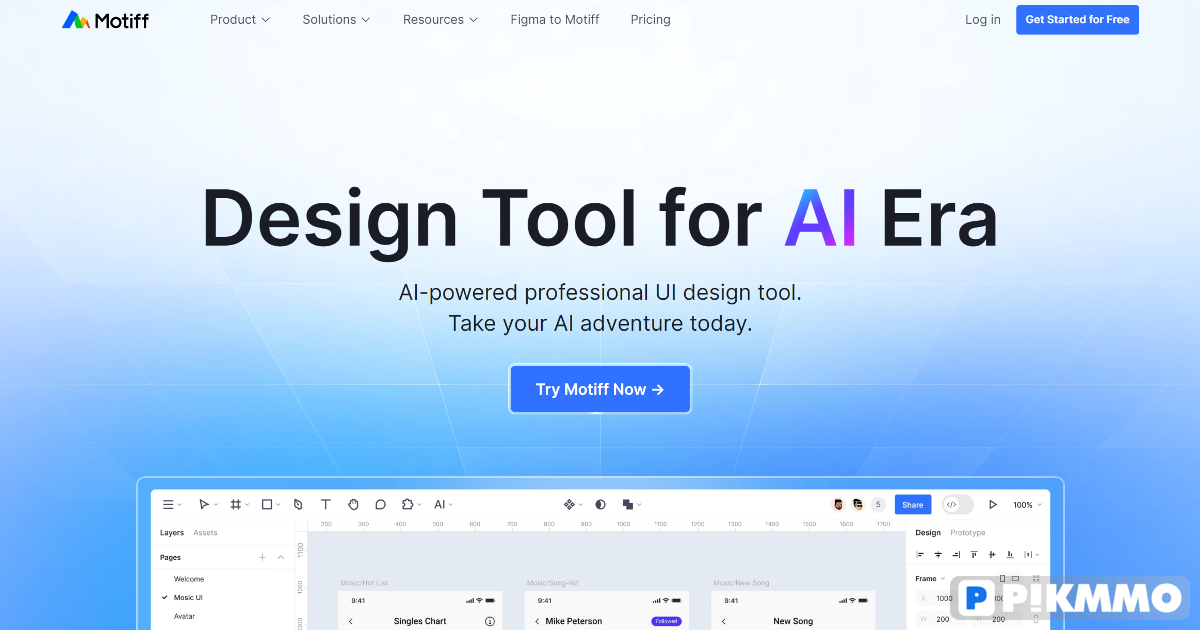Screen dimensions: 1200x630
Task: Select the Hand pan tool
Action: pyautogui.click(x=353, y=505)
